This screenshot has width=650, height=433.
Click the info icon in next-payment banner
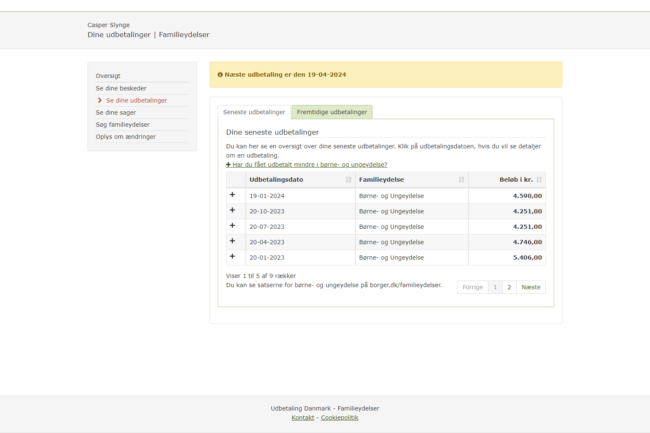(220, 75)
